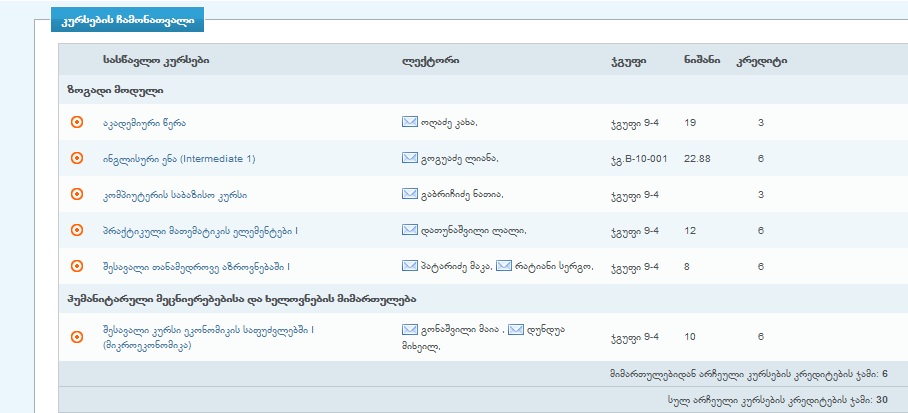The height and width of the screenshot is (413, 908).
Task: Click column header კრედიტი
Action: click(761, 60)
